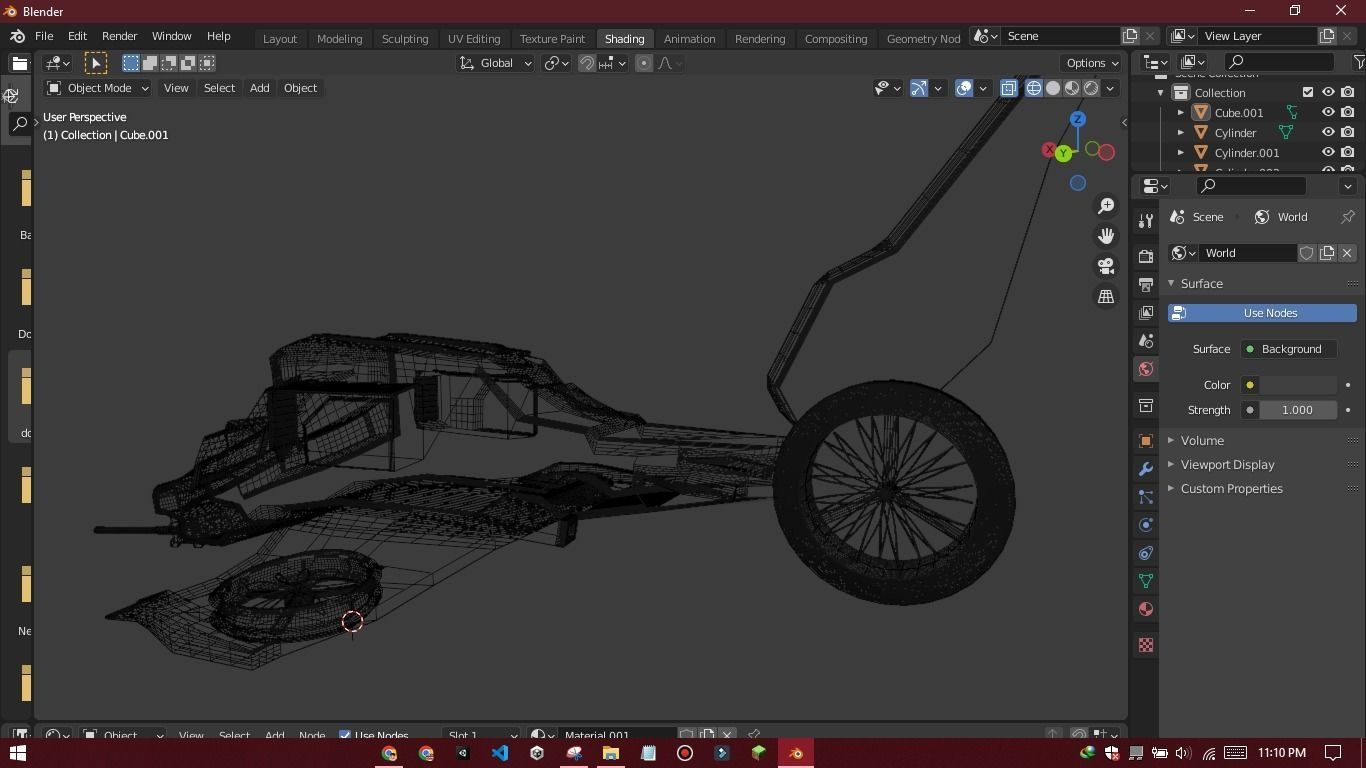The image size is (1366, 768).
Task: Select the Tweak select-box tool icon
Action: tap(96, 63)
